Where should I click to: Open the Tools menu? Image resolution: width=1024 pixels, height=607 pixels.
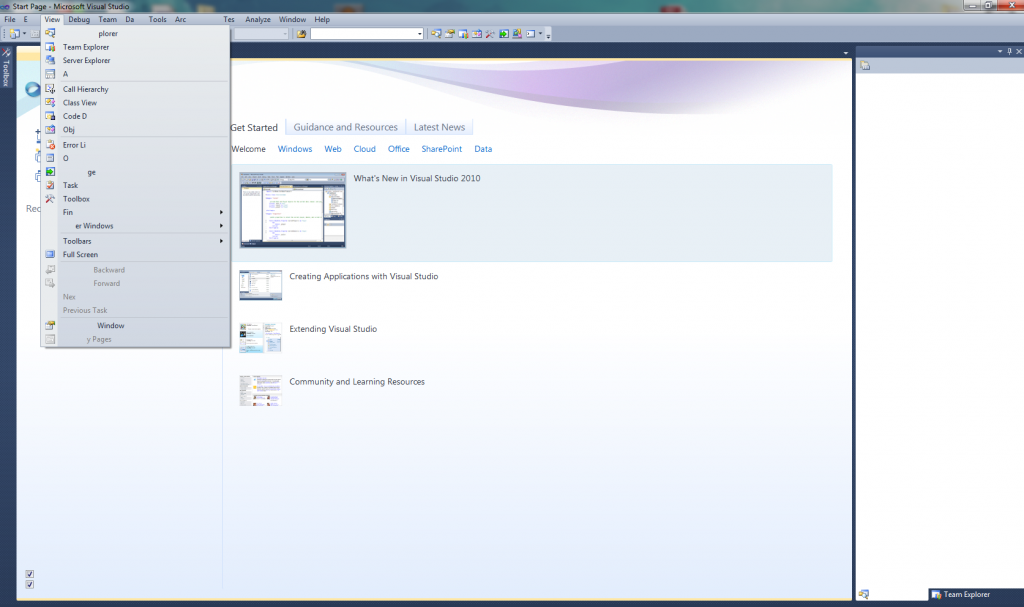pos(157,20)
